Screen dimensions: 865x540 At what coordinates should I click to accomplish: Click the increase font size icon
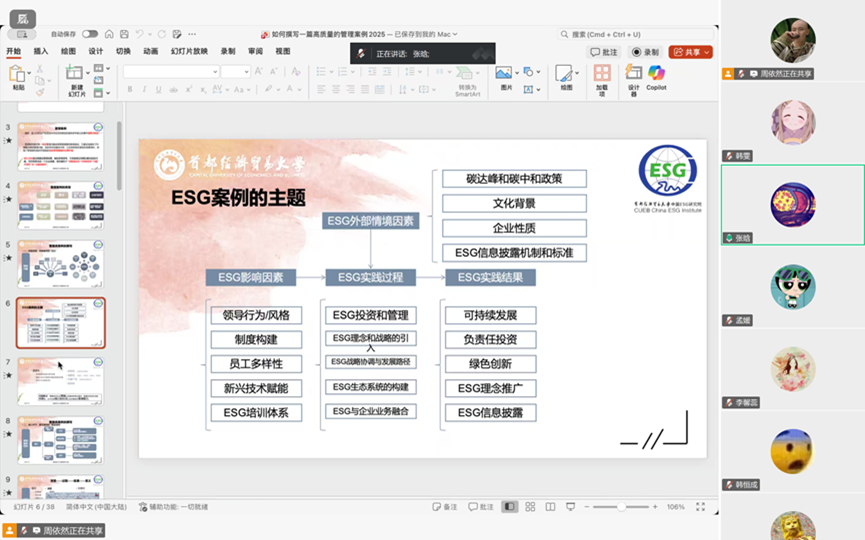[258, 72]
